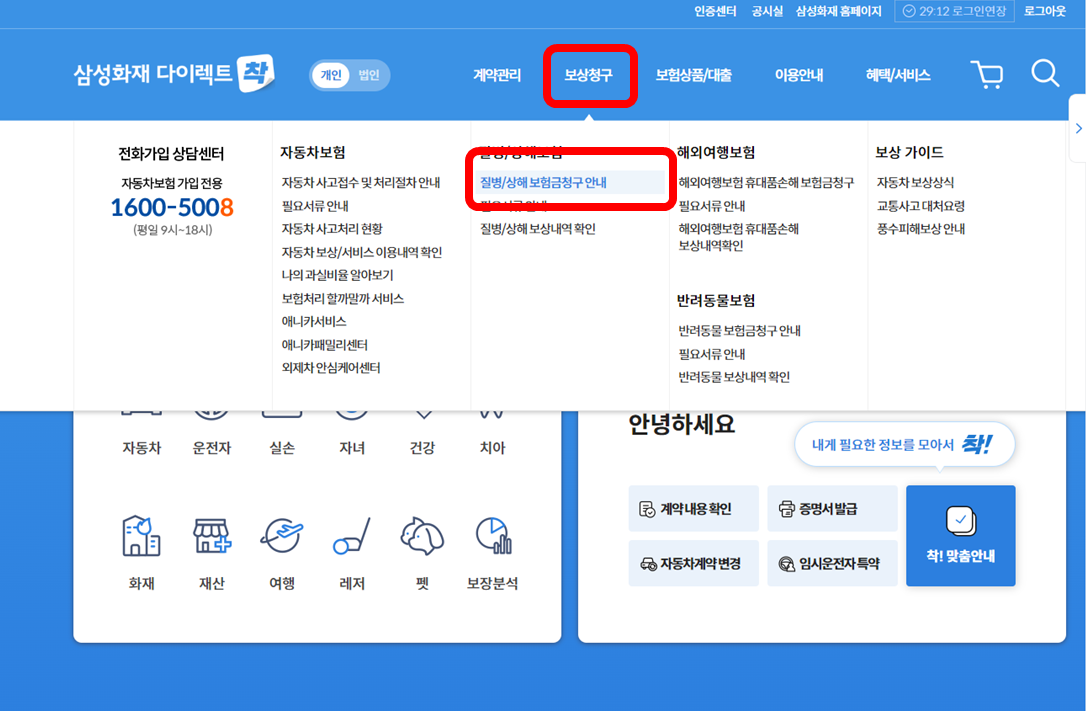Open 필요서류 안내 under 자동차보험
This screenshot has height=711, width=1086.
pos(315,206)
